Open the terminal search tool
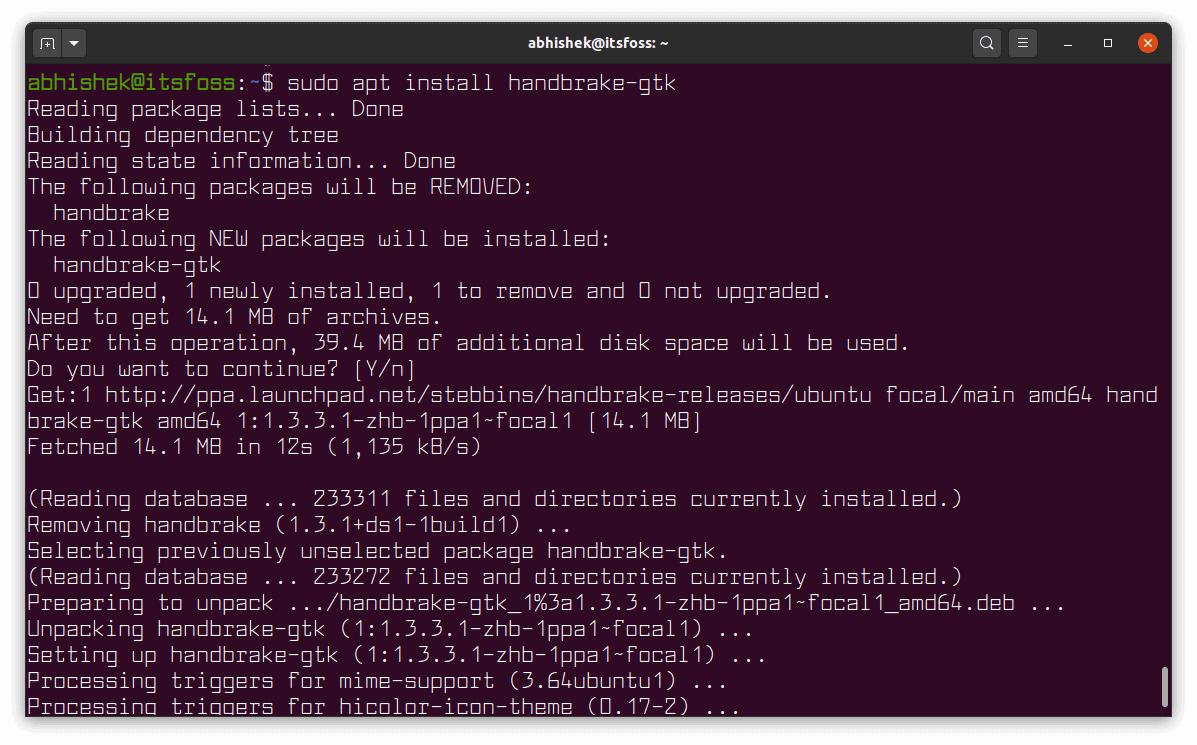 pyautogui.click(x=987, y=43)
